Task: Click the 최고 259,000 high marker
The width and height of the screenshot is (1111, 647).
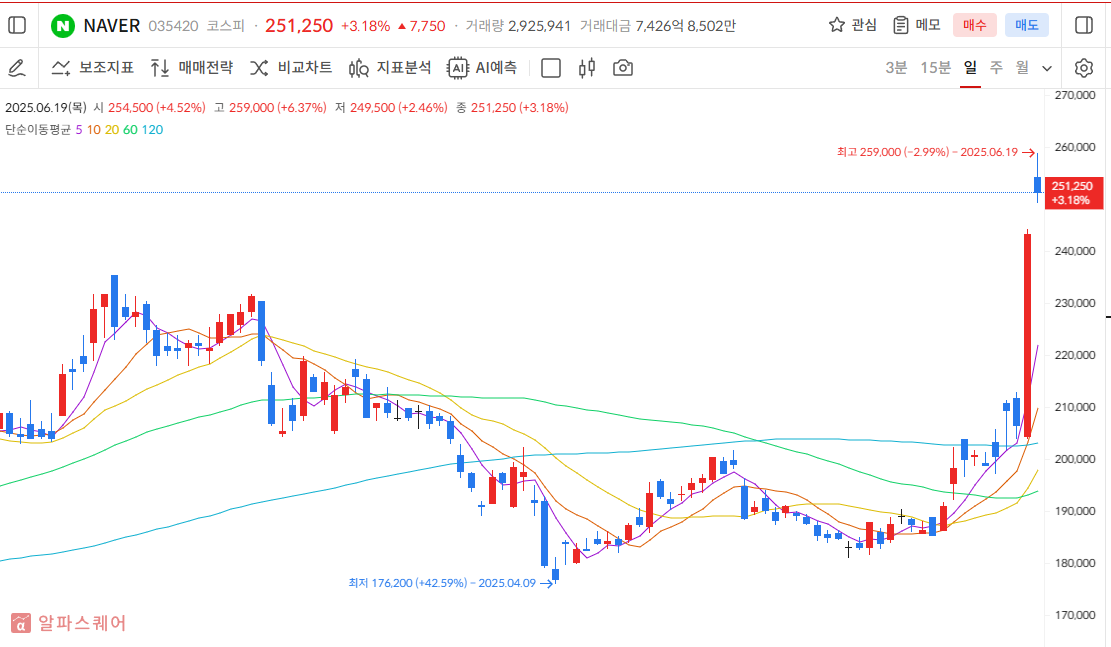Action: coord(935,152)
